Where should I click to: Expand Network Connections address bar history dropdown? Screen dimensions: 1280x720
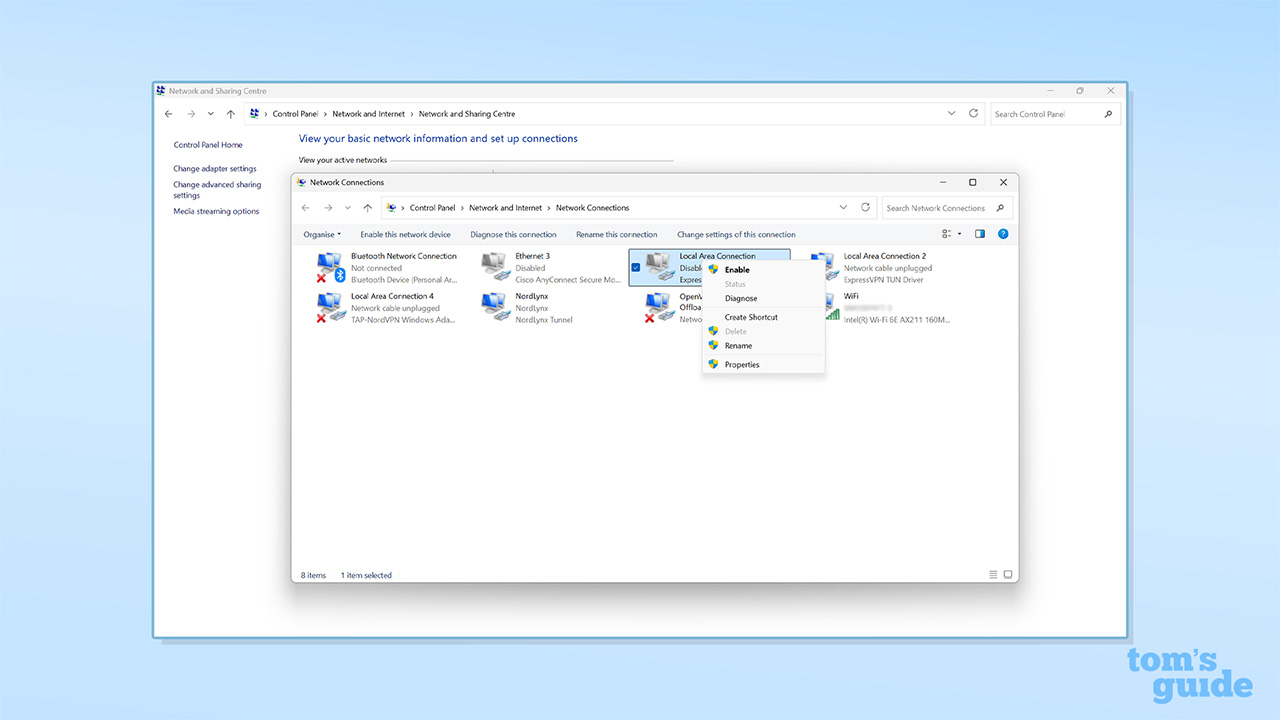843,208
